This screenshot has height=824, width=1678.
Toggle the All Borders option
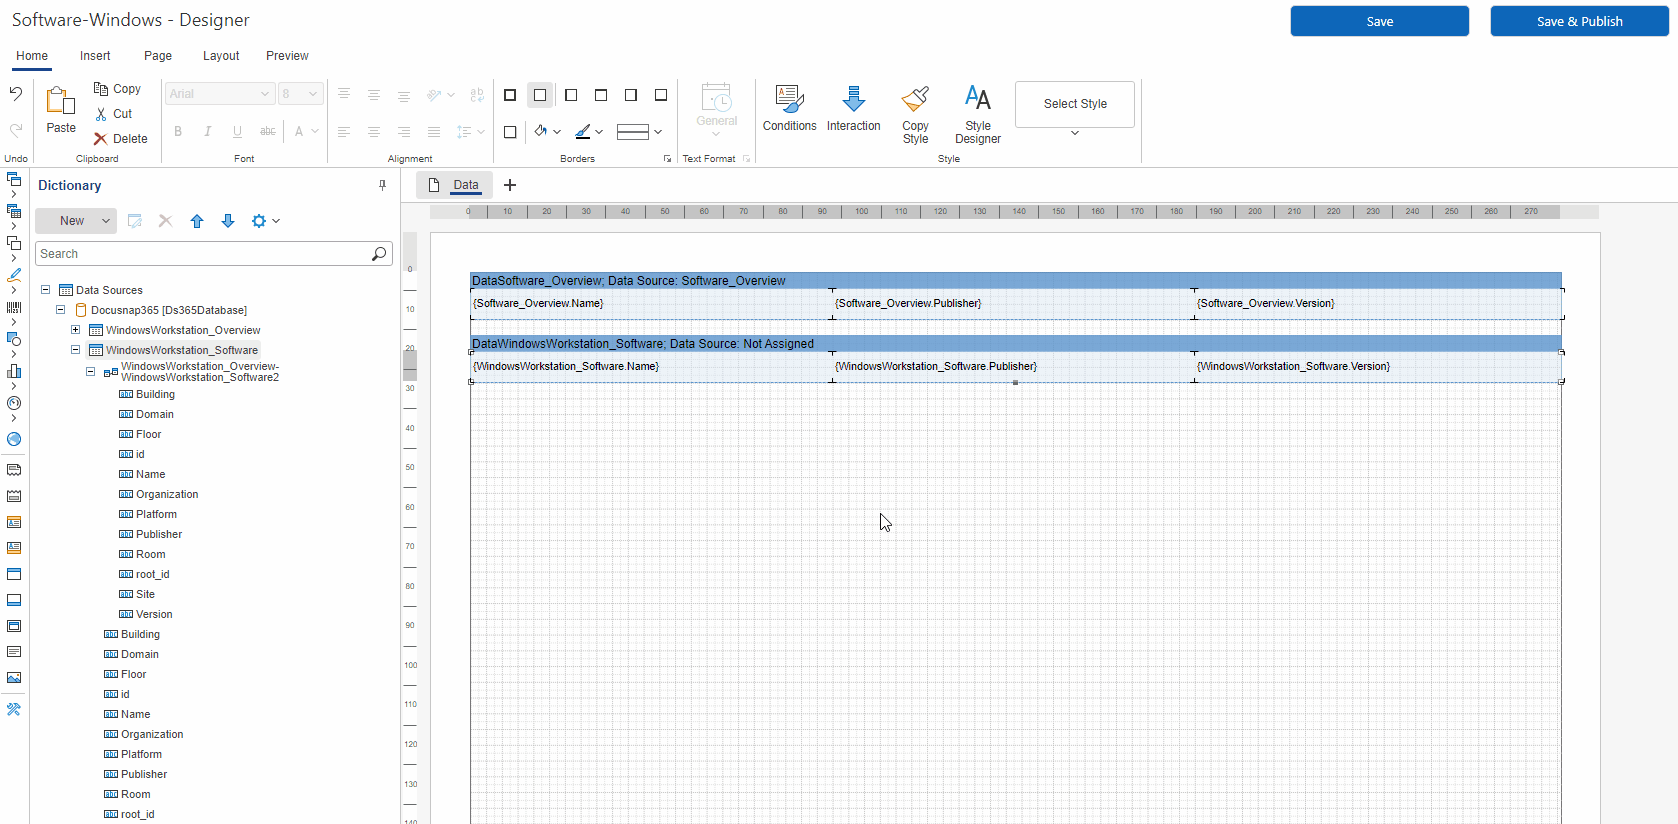pos(510,95)
